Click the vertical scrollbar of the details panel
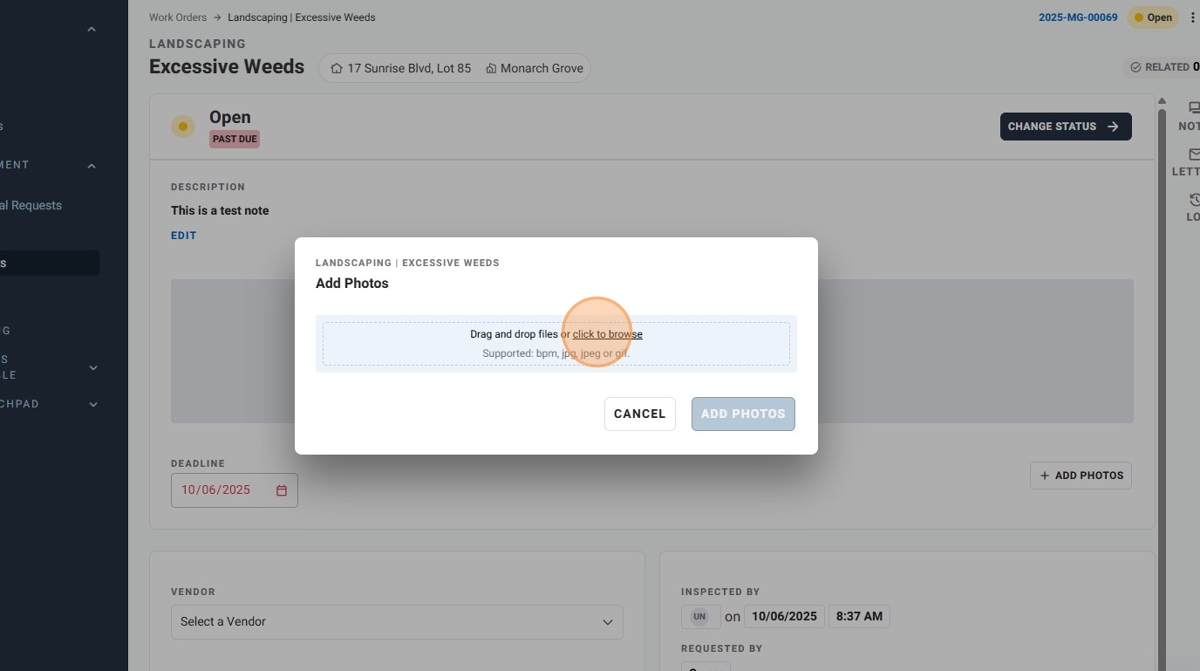 [1162, 390]
